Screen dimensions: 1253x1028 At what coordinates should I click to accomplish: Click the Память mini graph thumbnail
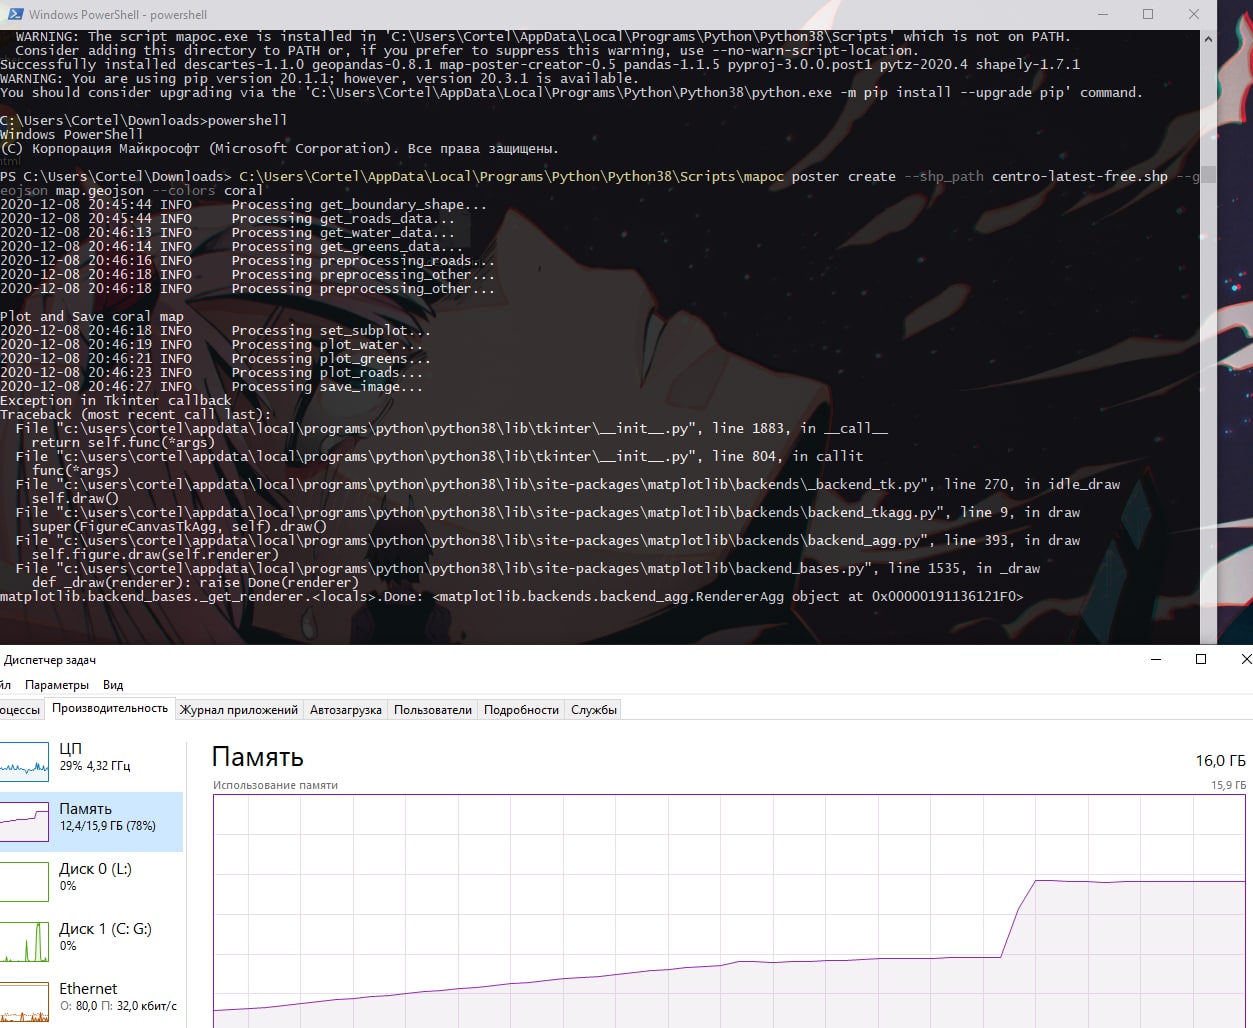point(24,821)
